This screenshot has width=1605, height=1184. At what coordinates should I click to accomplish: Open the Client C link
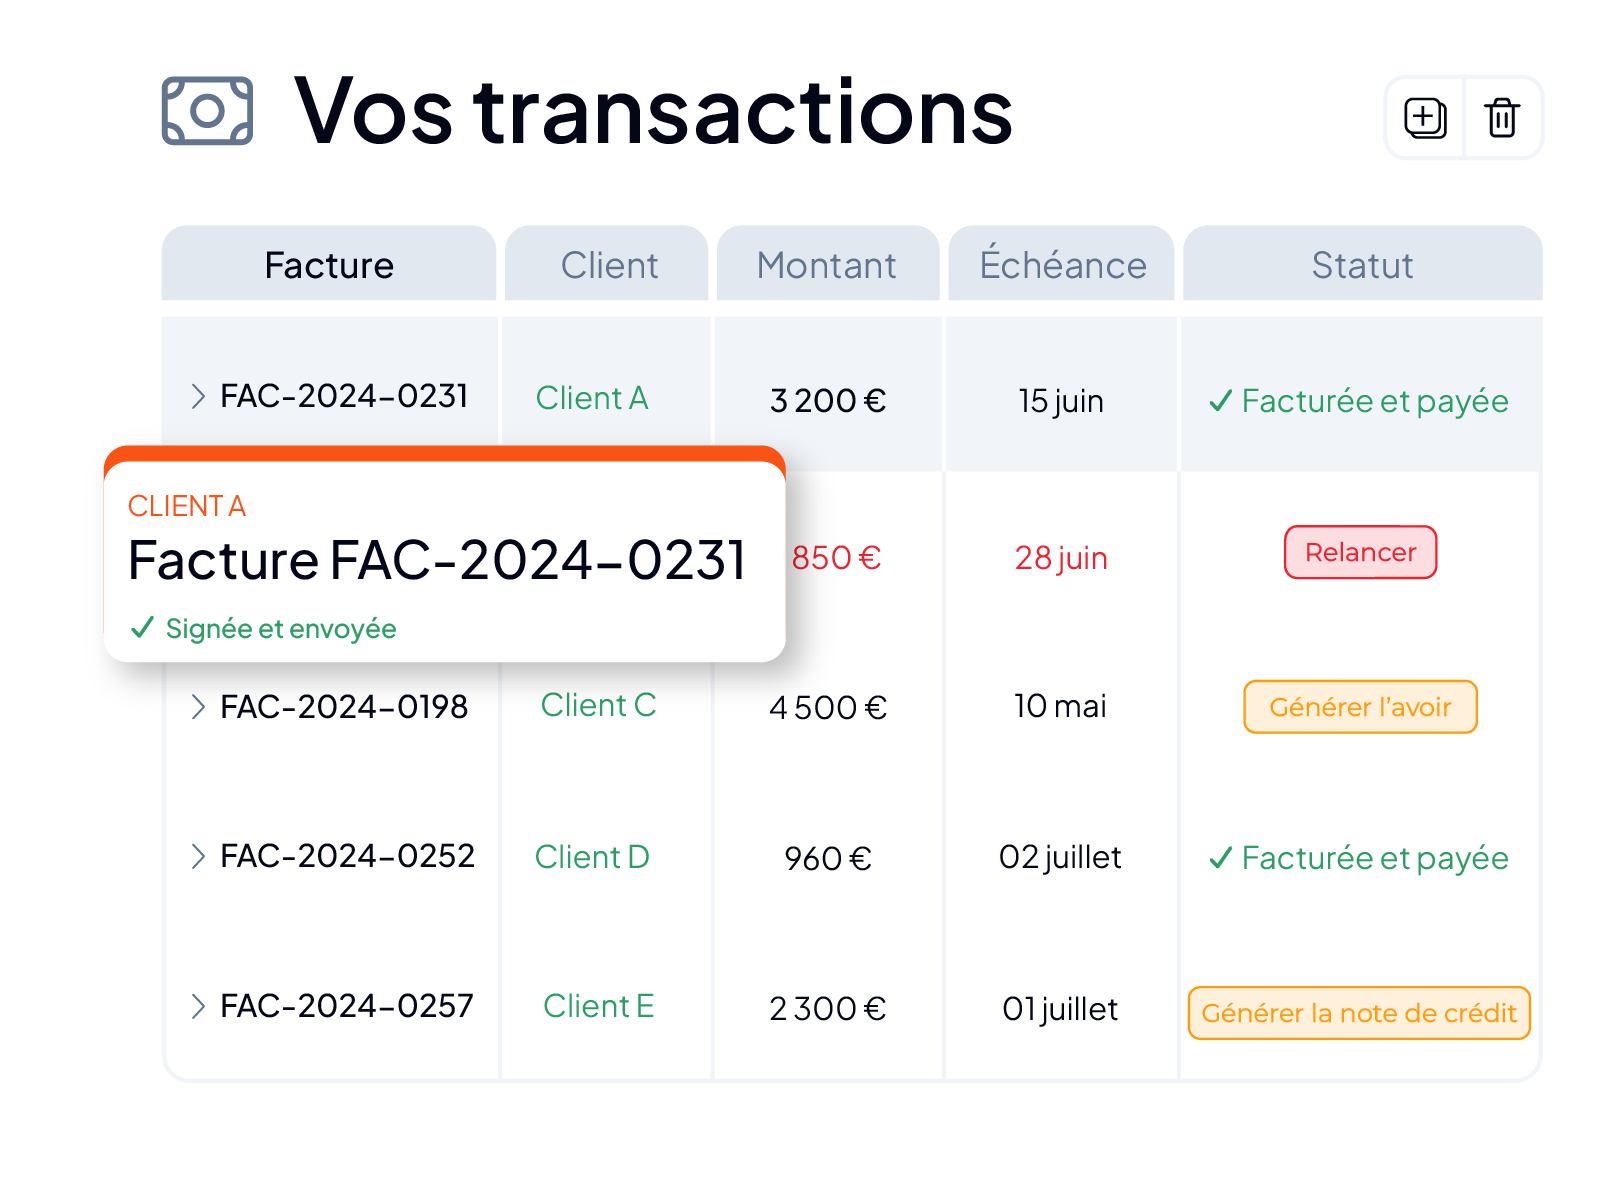(x=598, y=705)
